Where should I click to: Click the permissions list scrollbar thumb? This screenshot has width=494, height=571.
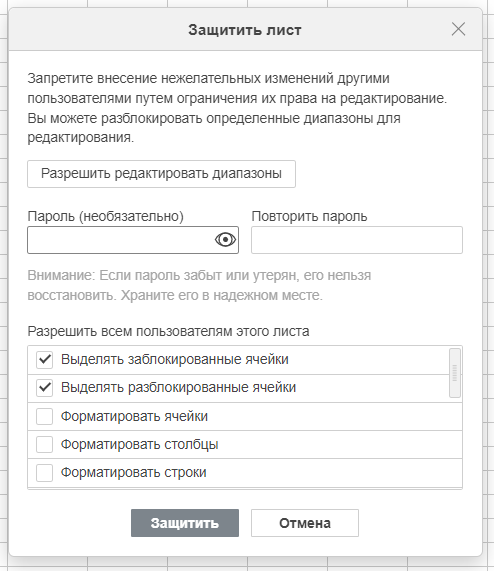[x=455, y=373]
